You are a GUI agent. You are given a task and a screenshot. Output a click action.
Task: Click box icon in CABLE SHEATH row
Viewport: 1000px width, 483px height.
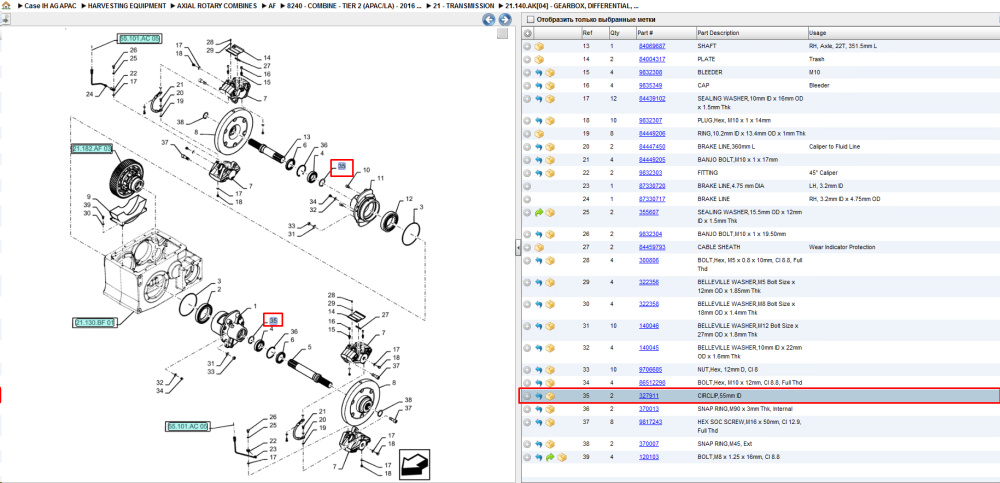(x=539, y=247)
